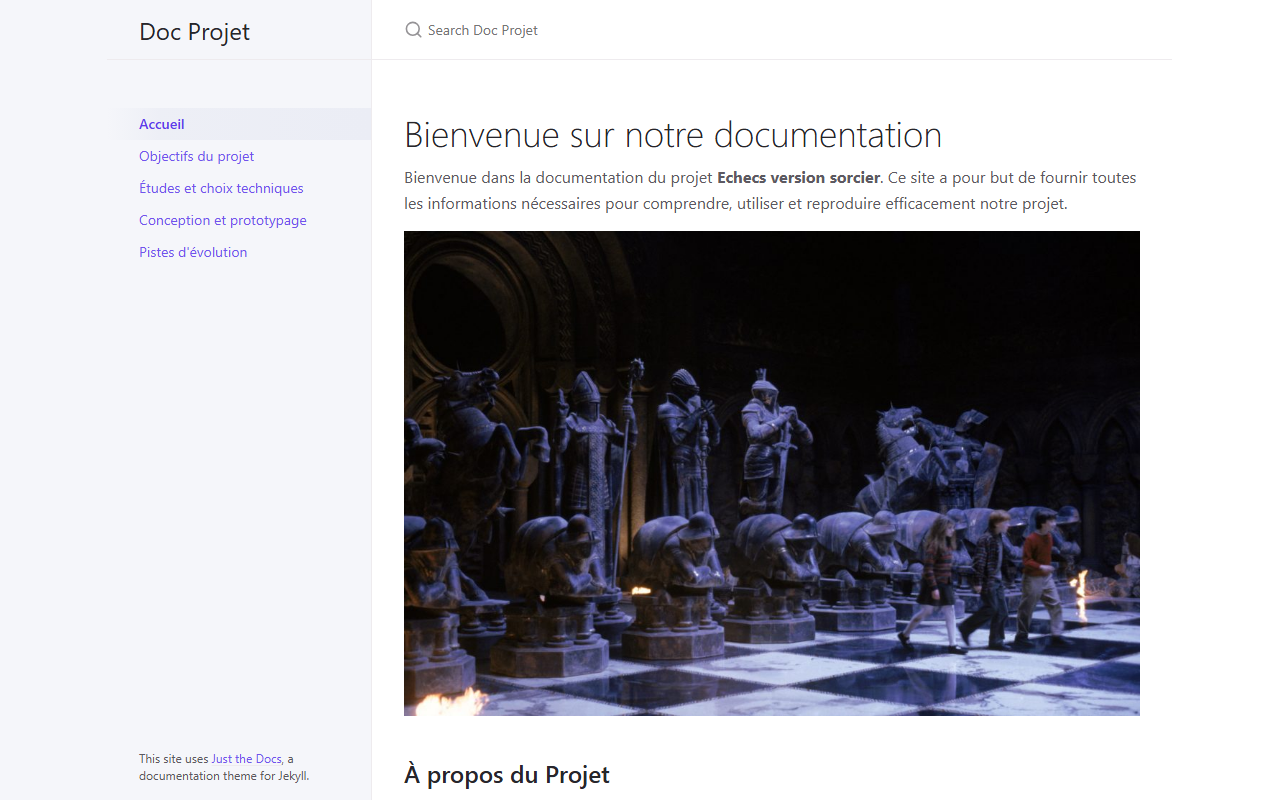Click the bold Echecs version sorcier text
Viewport: 1280px width, 800px height.
pyautogui.click(x=799, y=178)
